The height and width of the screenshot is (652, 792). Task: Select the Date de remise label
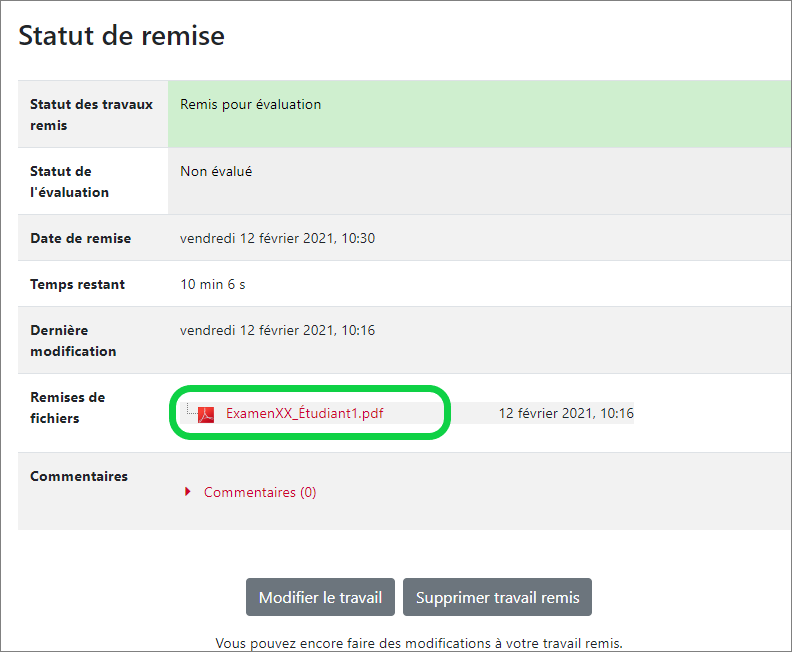[x=80, y=238]
